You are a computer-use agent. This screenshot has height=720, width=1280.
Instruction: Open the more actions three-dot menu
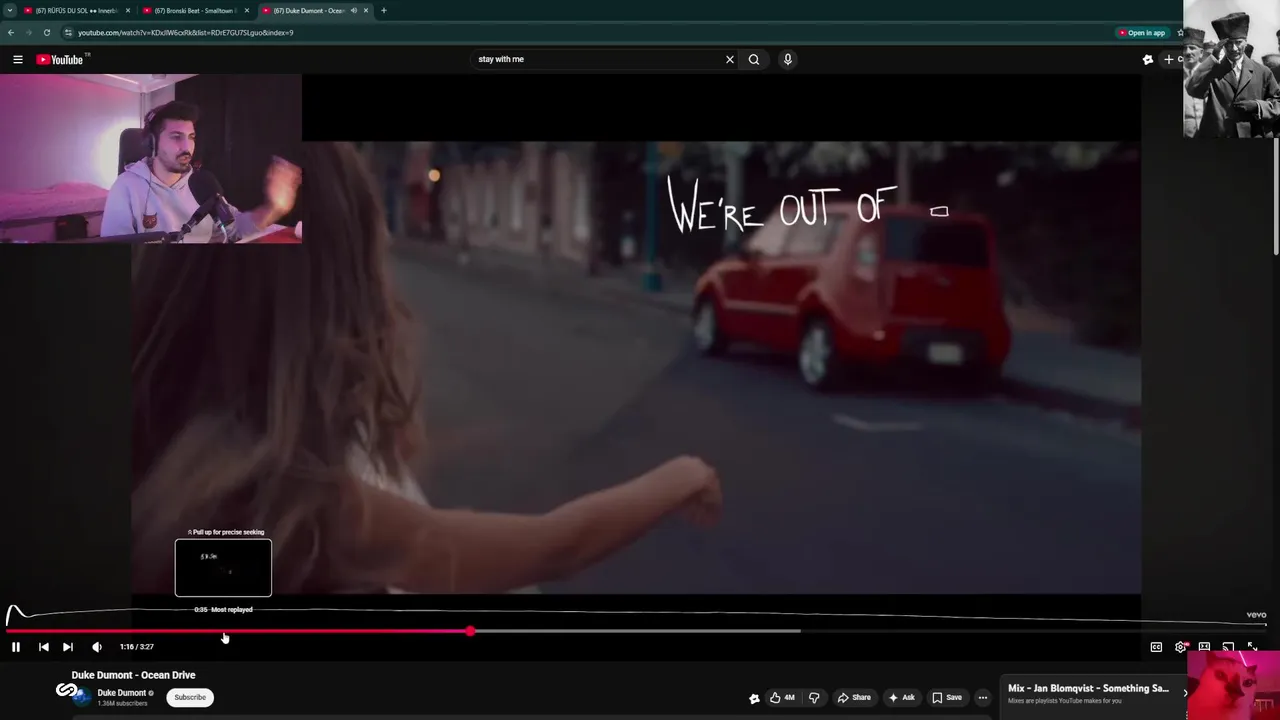983,698
